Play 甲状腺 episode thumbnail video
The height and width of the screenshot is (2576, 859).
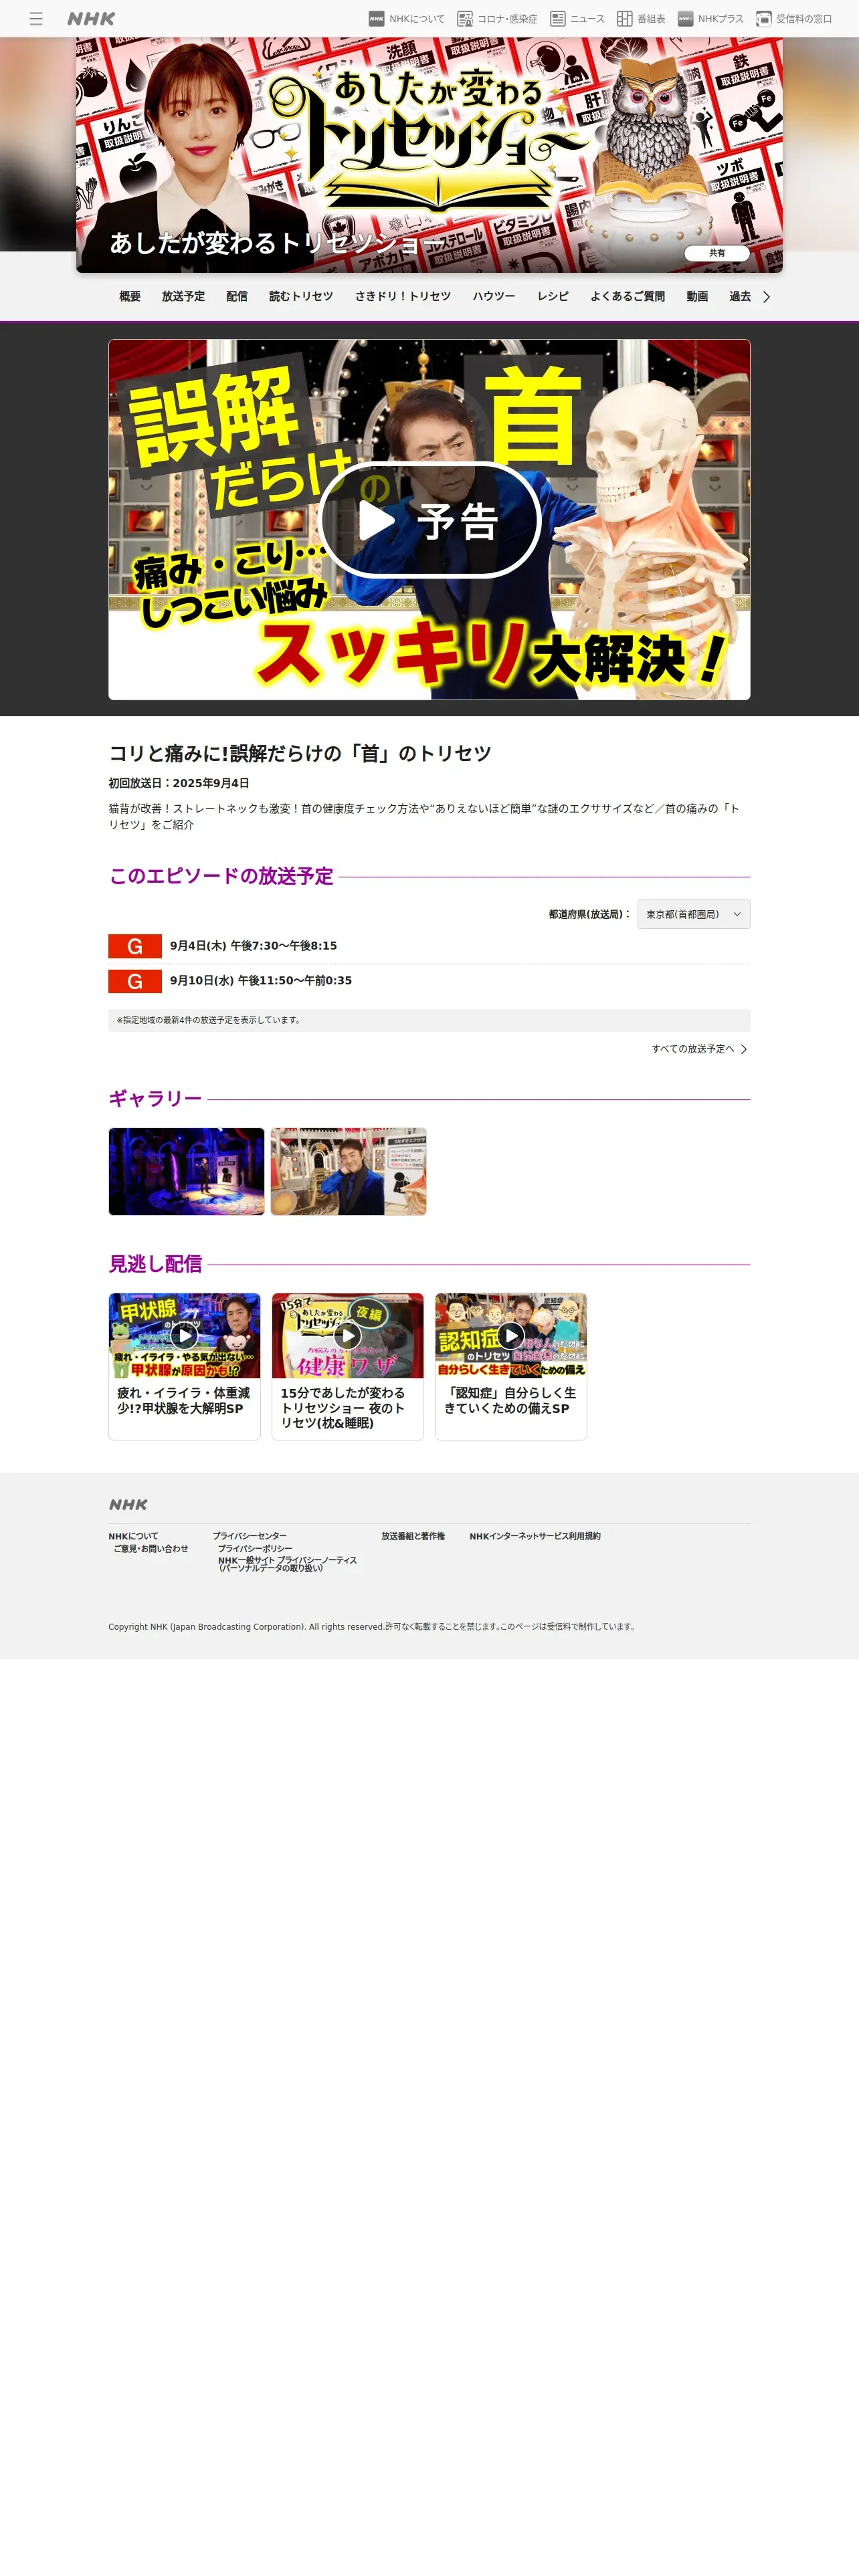(x=184, y=1336)
